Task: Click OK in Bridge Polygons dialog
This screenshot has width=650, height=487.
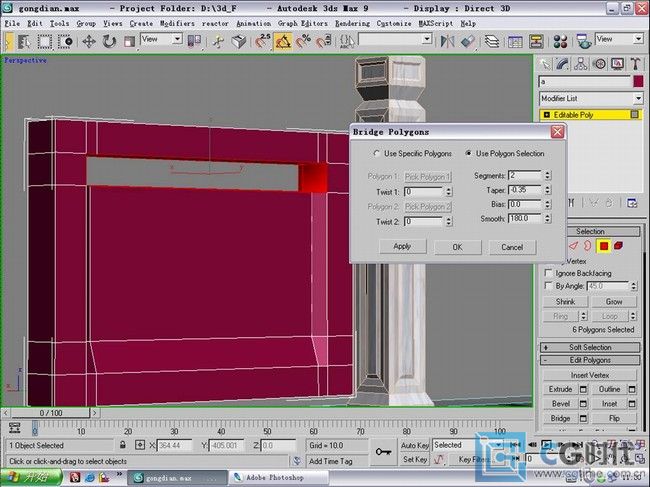Action: pos(457,247)
